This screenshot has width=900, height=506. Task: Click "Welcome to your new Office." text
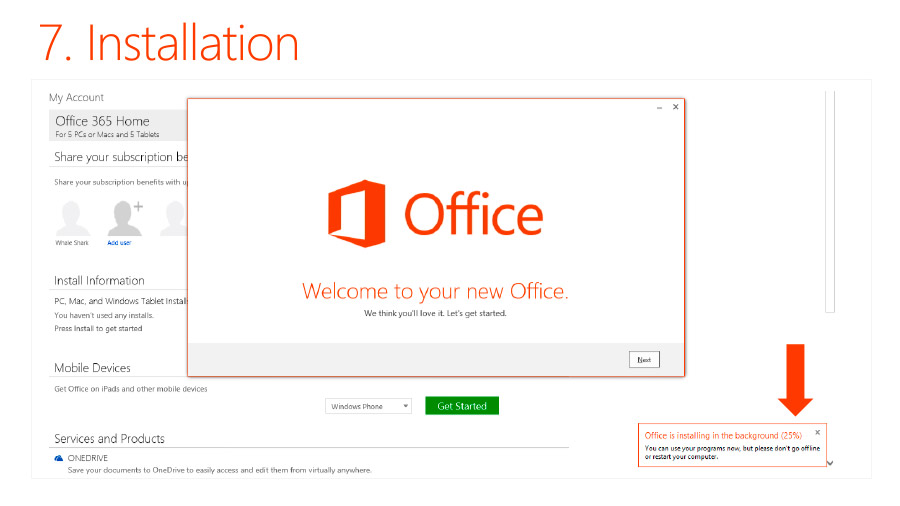(435, 291)
